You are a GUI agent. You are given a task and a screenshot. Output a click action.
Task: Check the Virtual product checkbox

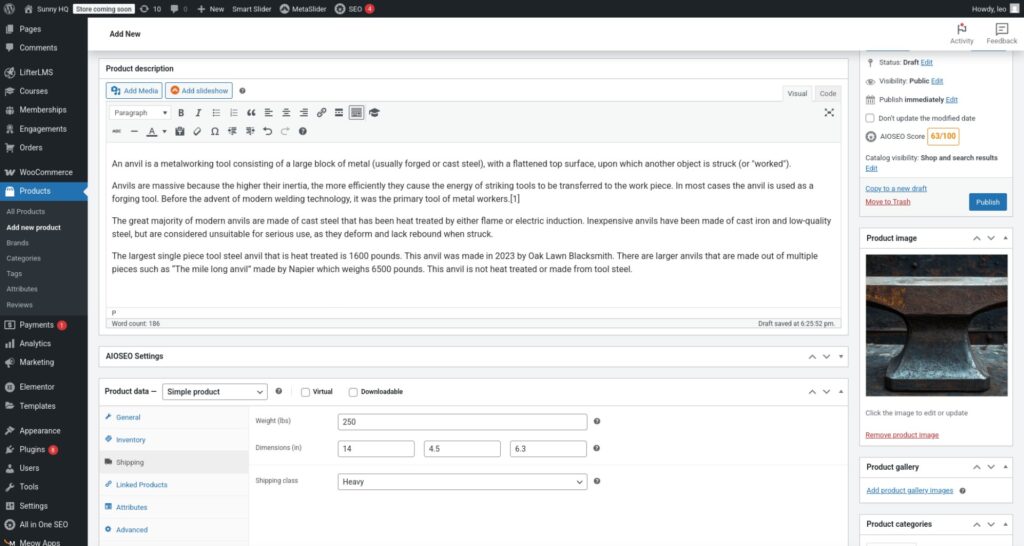305,393
